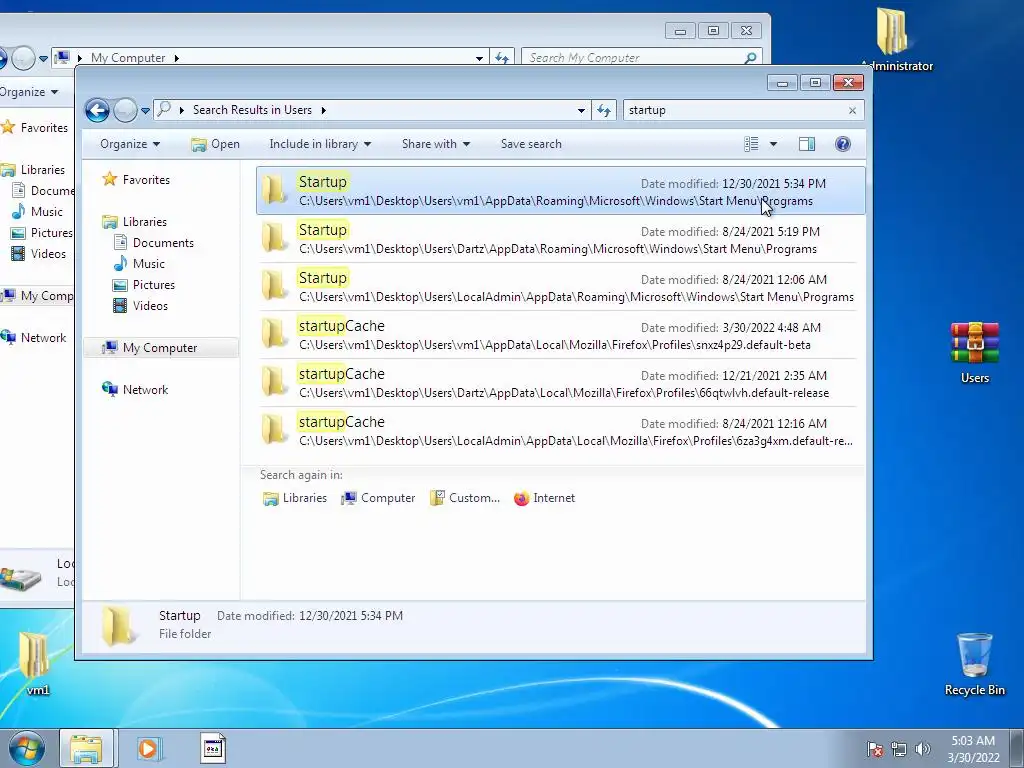Click folder icon of LocalAdmin Startup result
Image resolution: width=1024 pixels, height=768 pixels.
274,285
